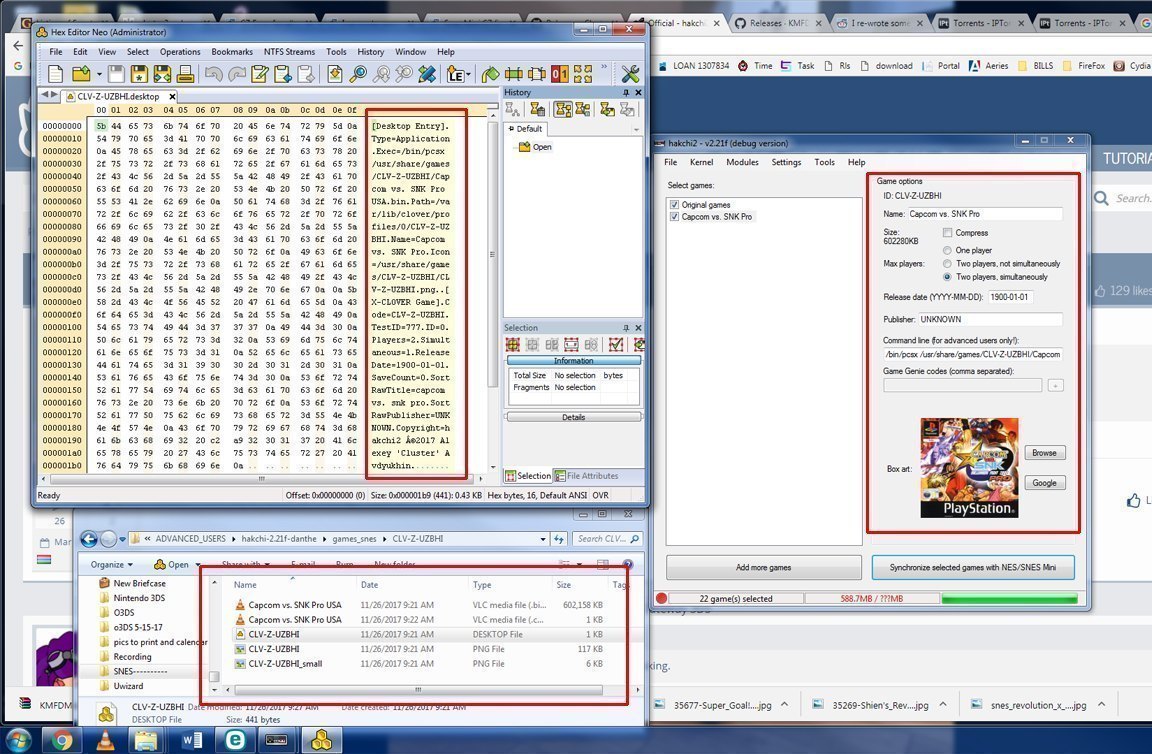Screen dimensions: 1152x754
Task: Click Open file folder icon in Hex Editor
Action: (x=81, y=73)
